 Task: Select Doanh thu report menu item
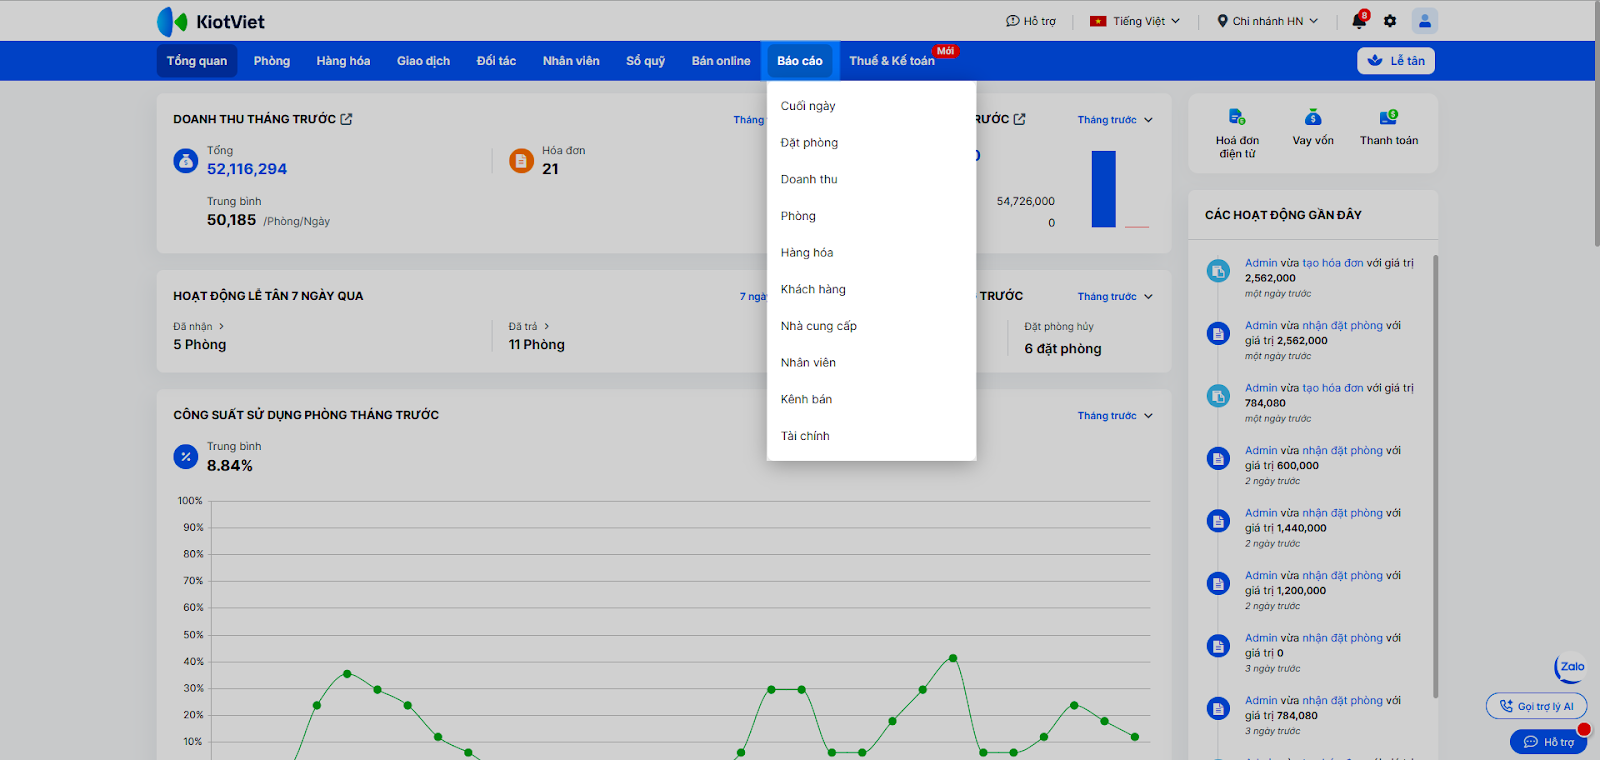pos(871,180)
